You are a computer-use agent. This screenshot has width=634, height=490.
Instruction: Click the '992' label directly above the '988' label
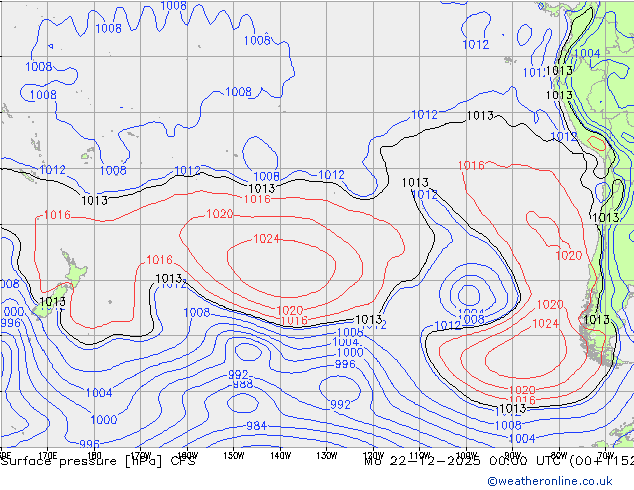(238, 374)
